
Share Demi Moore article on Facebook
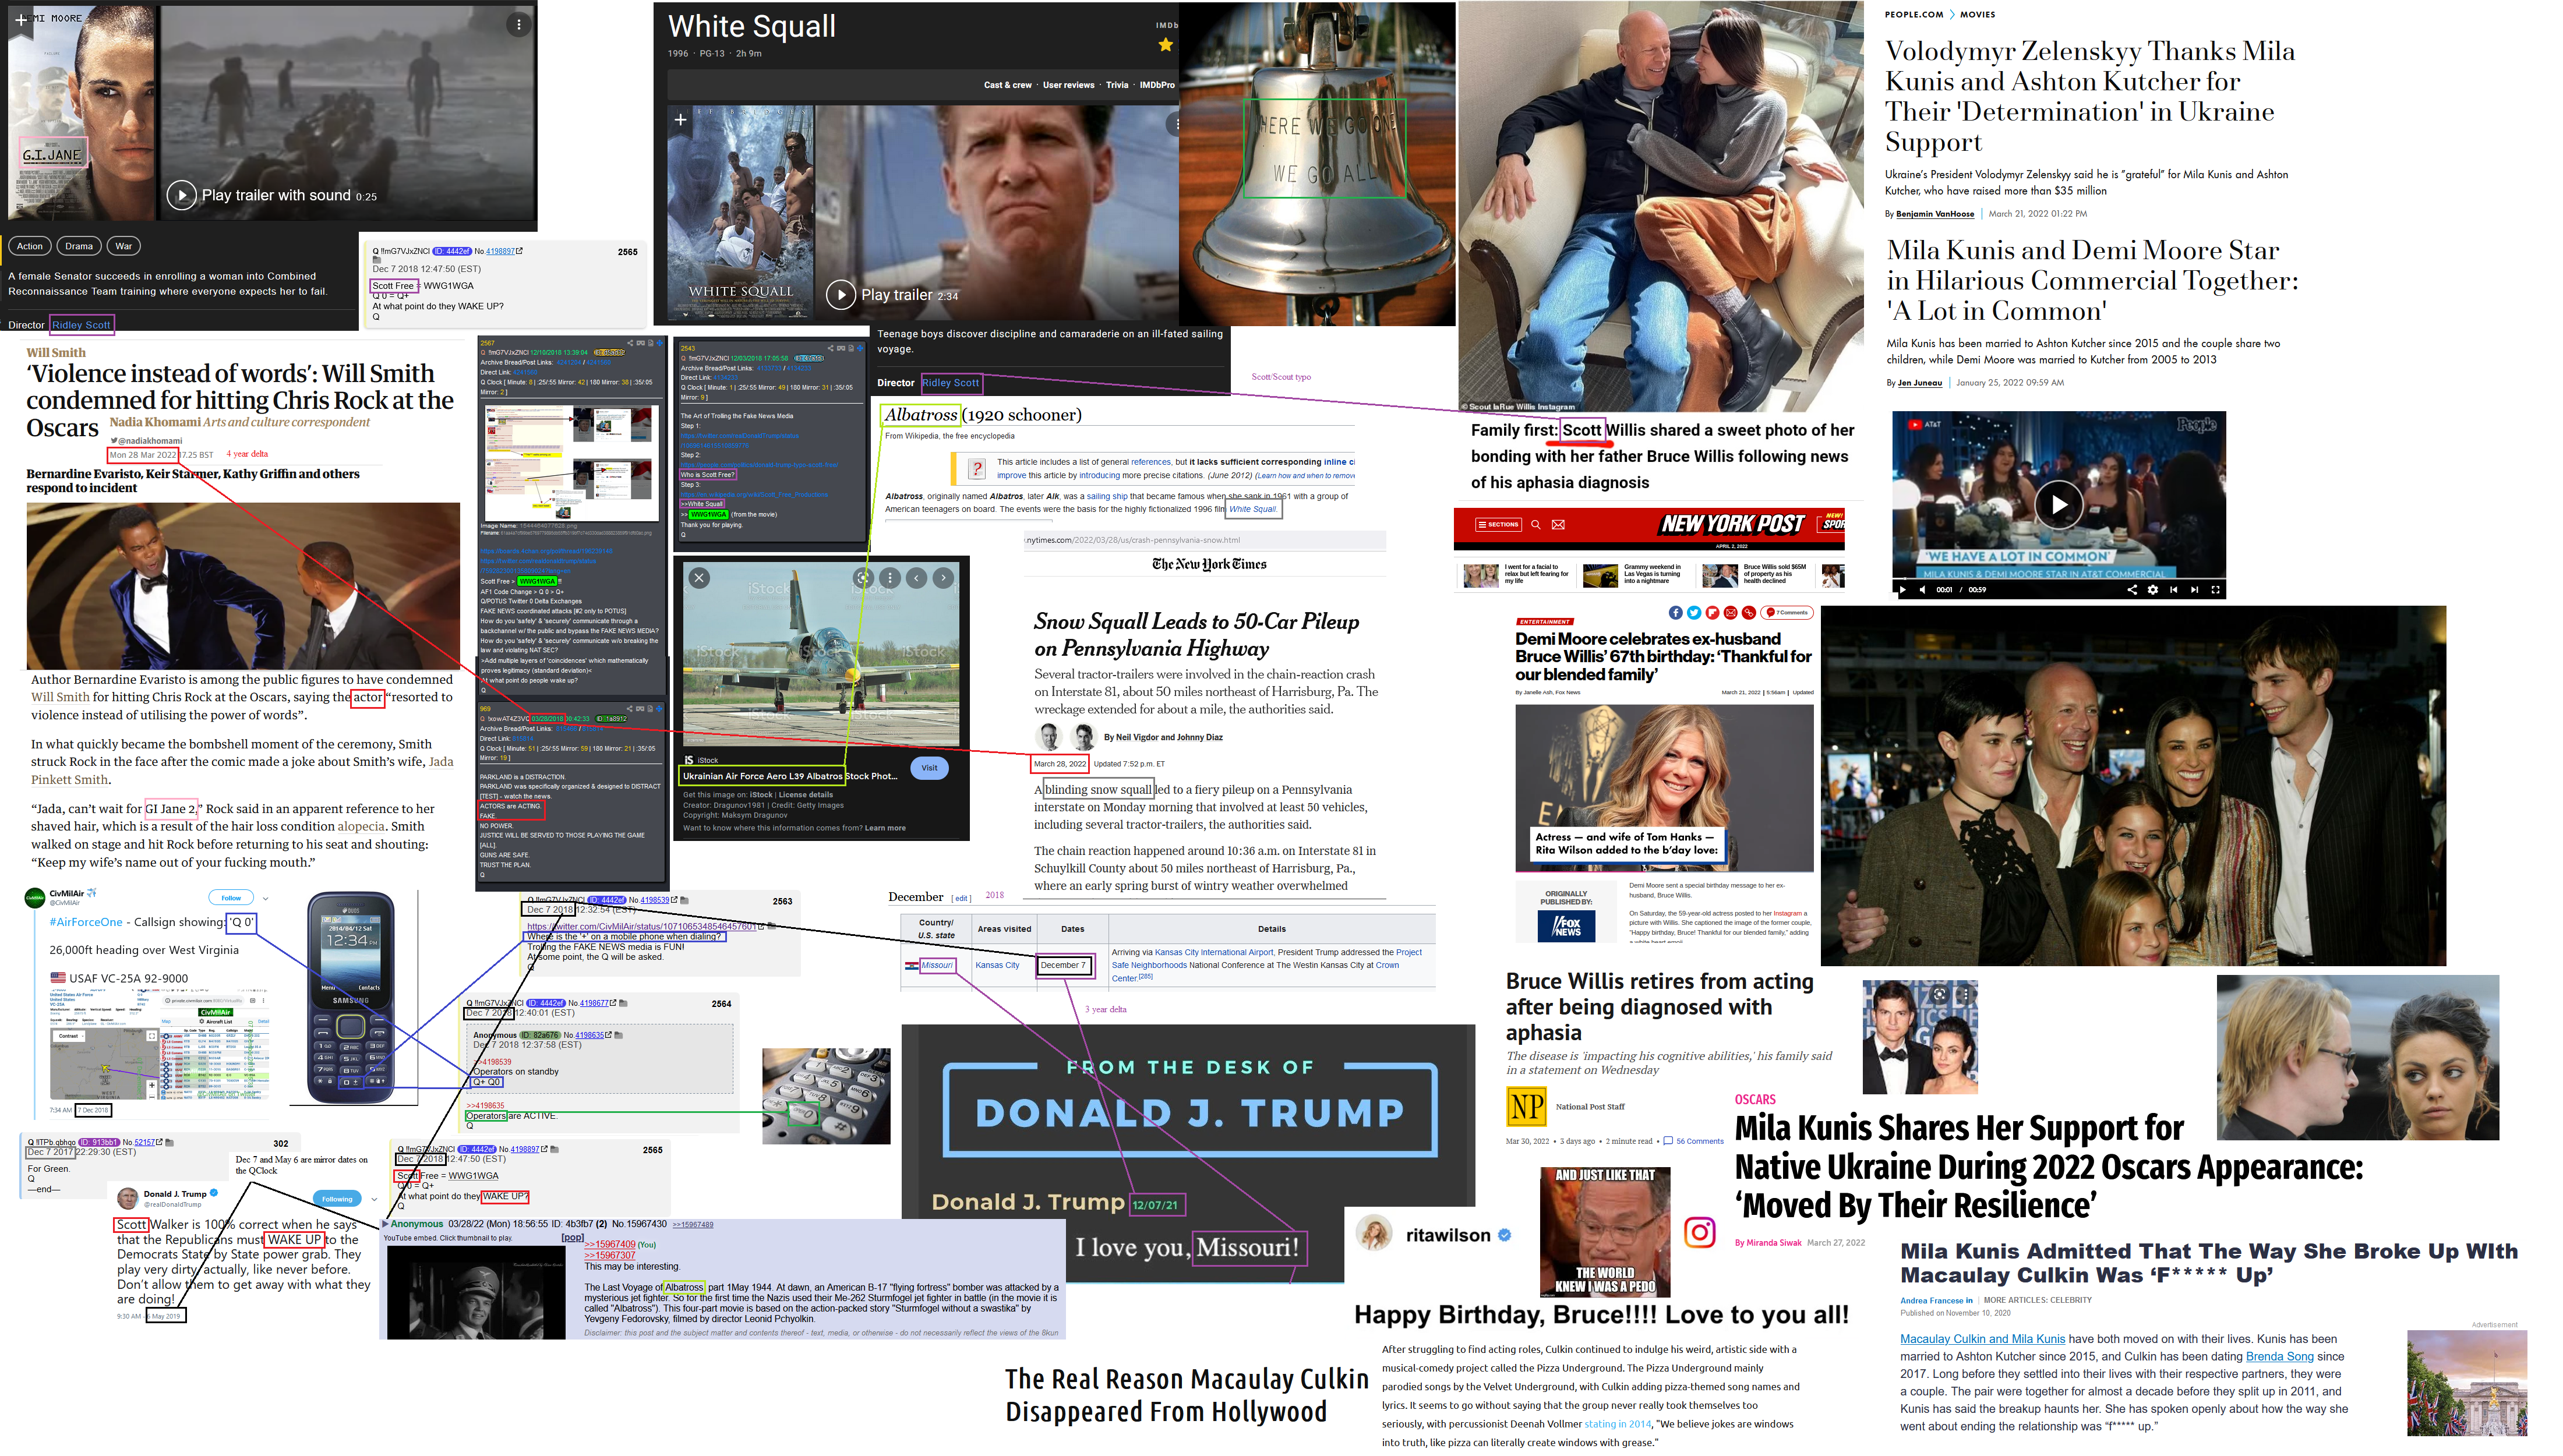pyautogui.click(x=1676, y=613)
